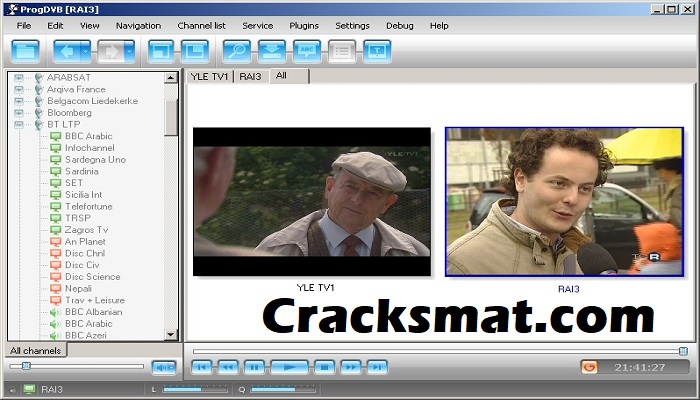The width and height of the screenshot is (700, 400).
Task: Select the BBC Albanian radio channel
Action: [x=93, y=312]
